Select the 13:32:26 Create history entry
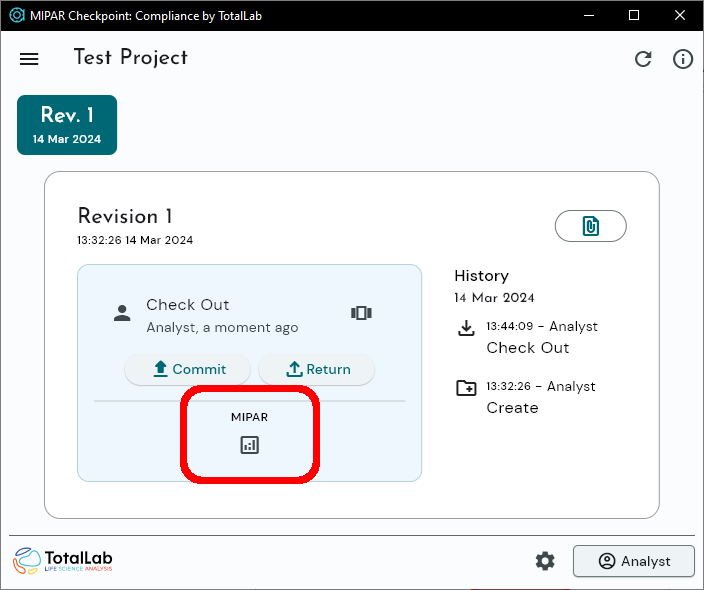The width and height of the screenshot is (704, 590). coord(526,397)
